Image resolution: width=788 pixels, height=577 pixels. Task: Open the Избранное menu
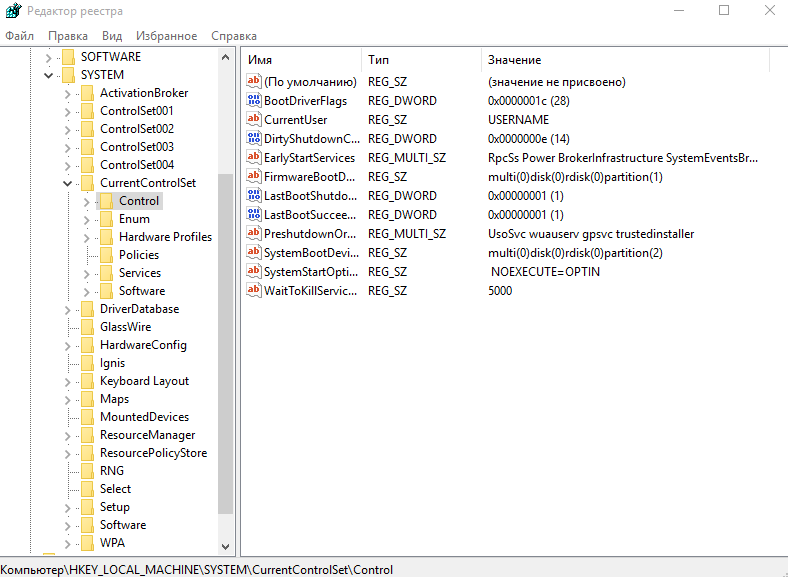coord(166,36)
